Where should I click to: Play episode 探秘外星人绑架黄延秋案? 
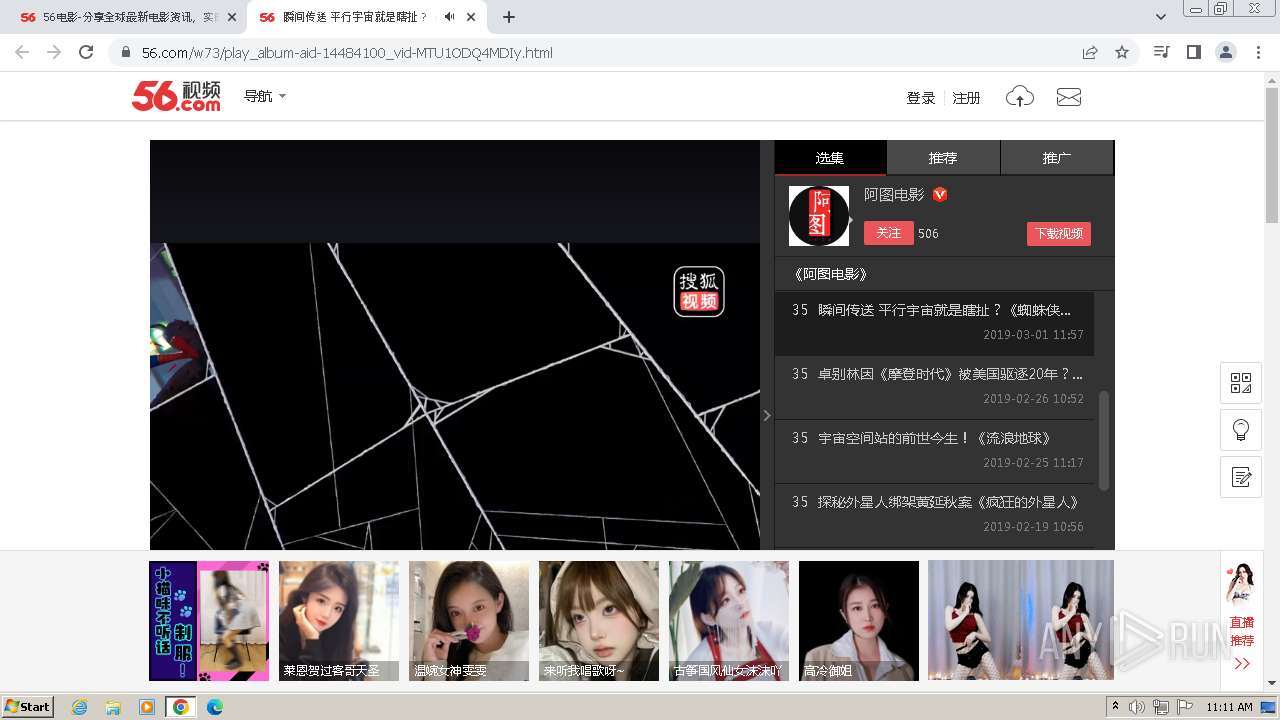[934, 514]
